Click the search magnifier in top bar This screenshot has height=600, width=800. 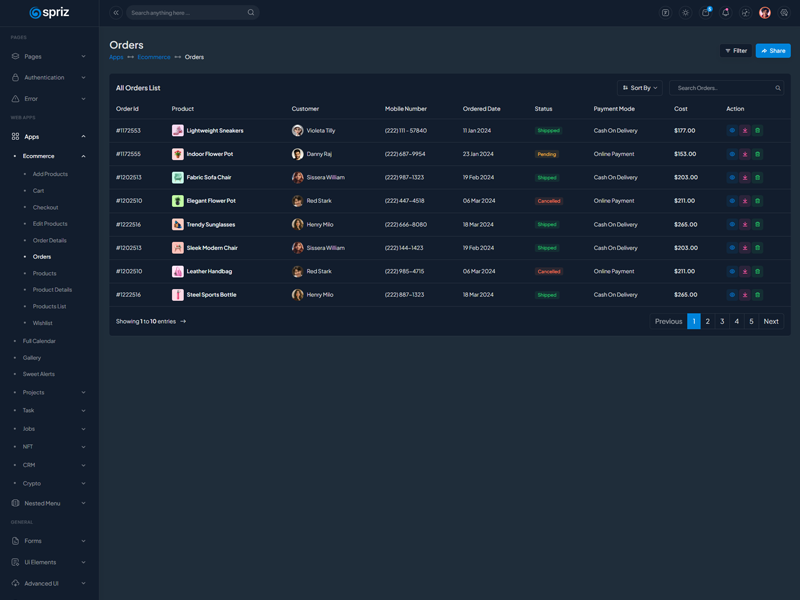coord(251,13)
